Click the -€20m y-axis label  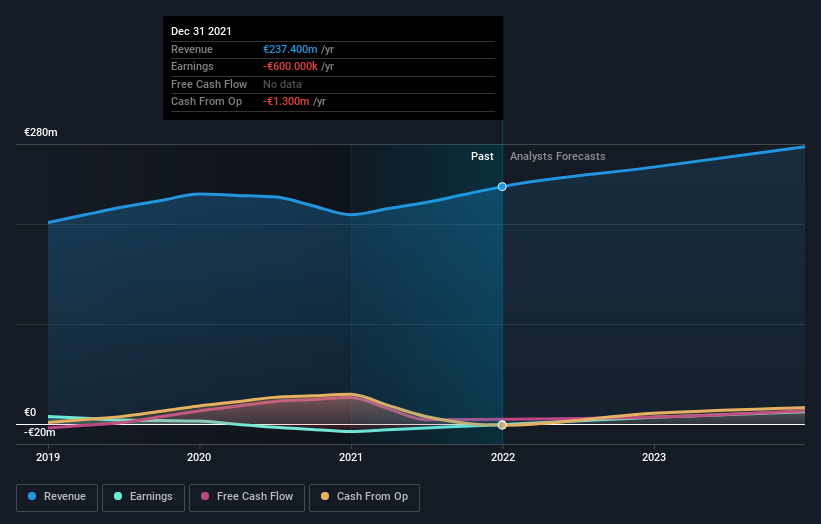click(x=39, y=432)
